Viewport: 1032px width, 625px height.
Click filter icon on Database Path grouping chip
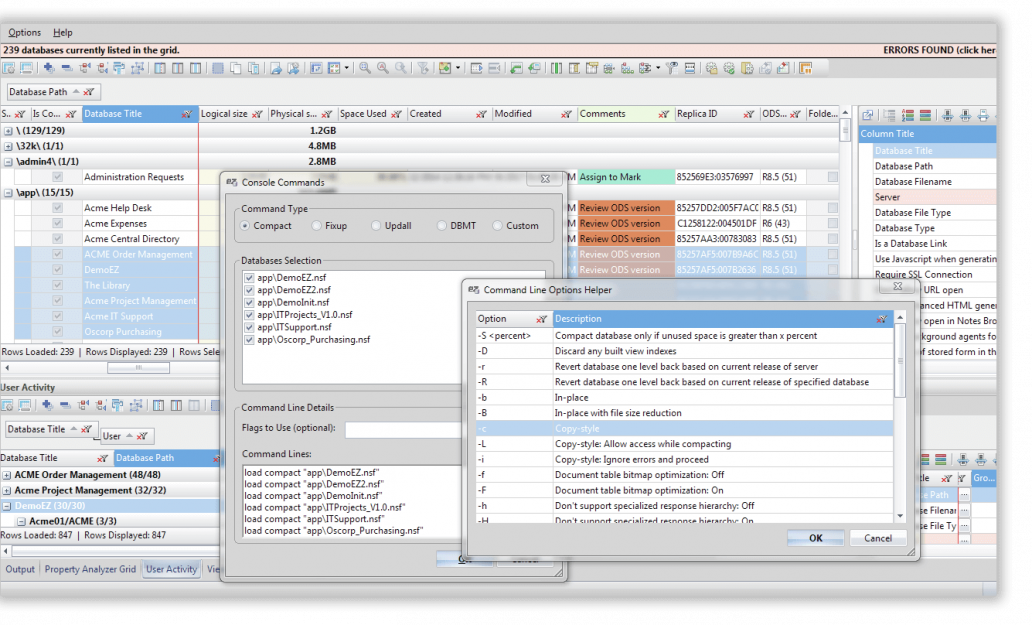pyautogui.click(x=89, y=92)
